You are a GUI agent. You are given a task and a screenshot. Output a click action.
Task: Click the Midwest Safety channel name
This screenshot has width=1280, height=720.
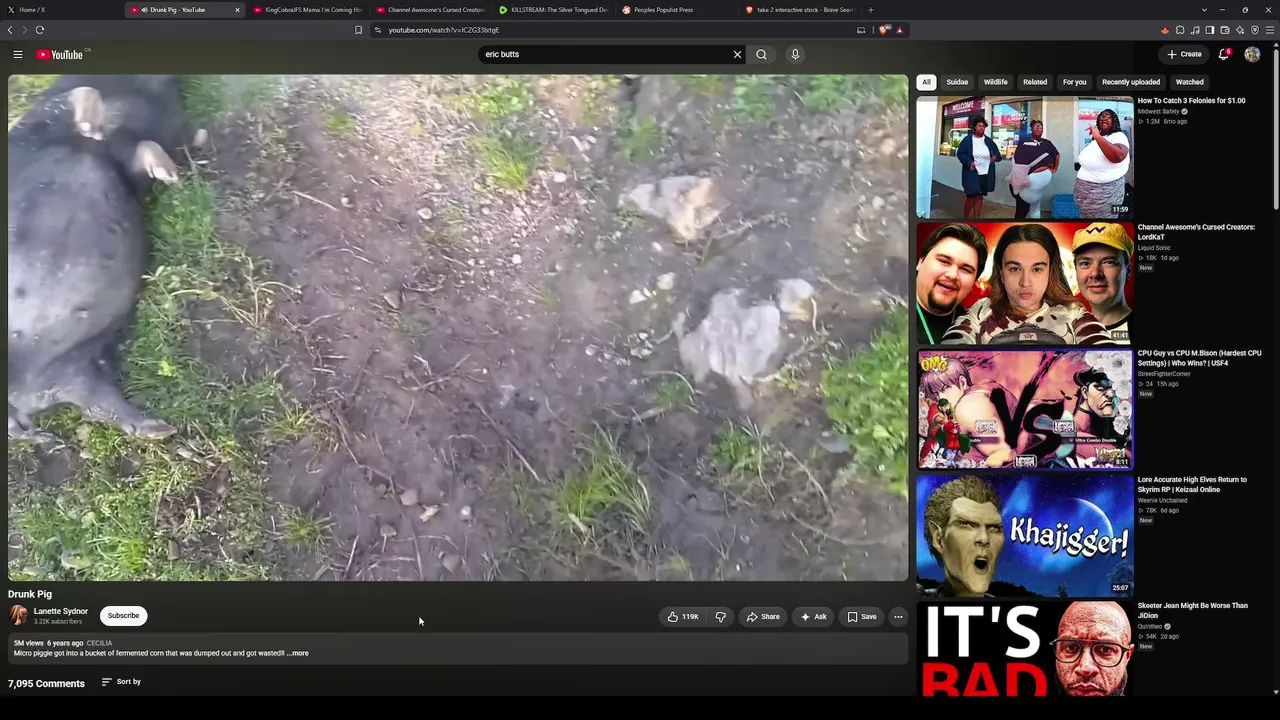(x=1158, y=112)
